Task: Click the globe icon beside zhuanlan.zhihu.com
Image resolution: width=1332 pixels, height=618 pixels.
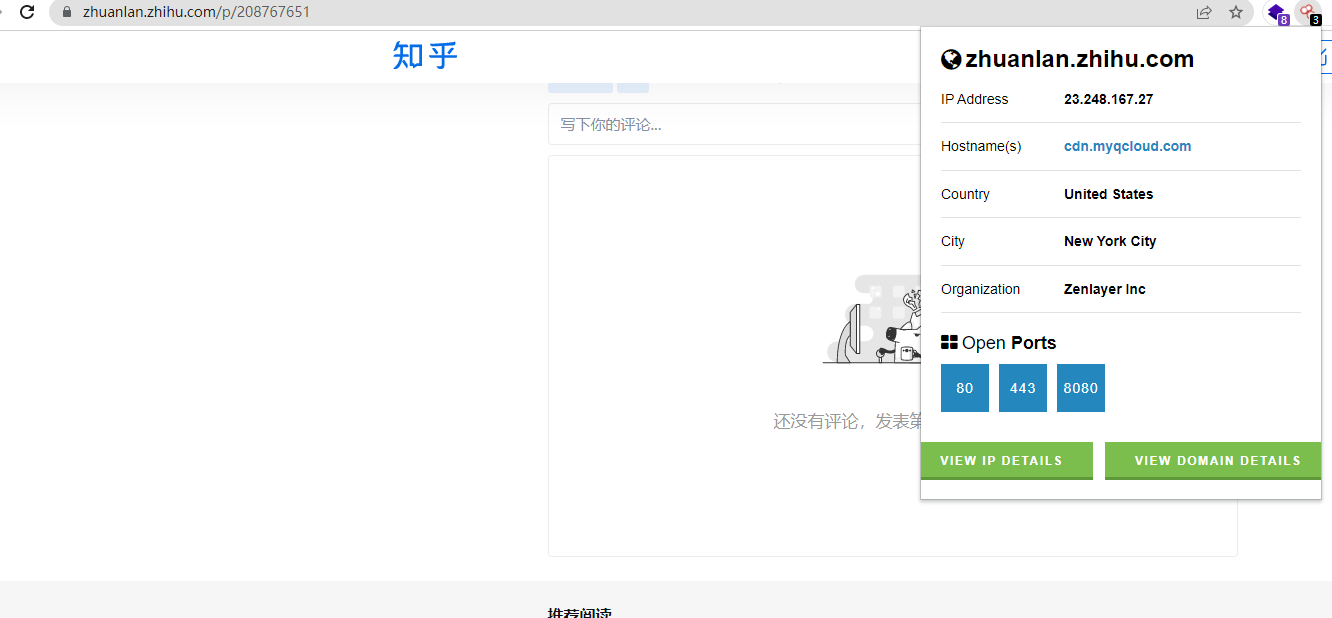Action: coord(951,59)
